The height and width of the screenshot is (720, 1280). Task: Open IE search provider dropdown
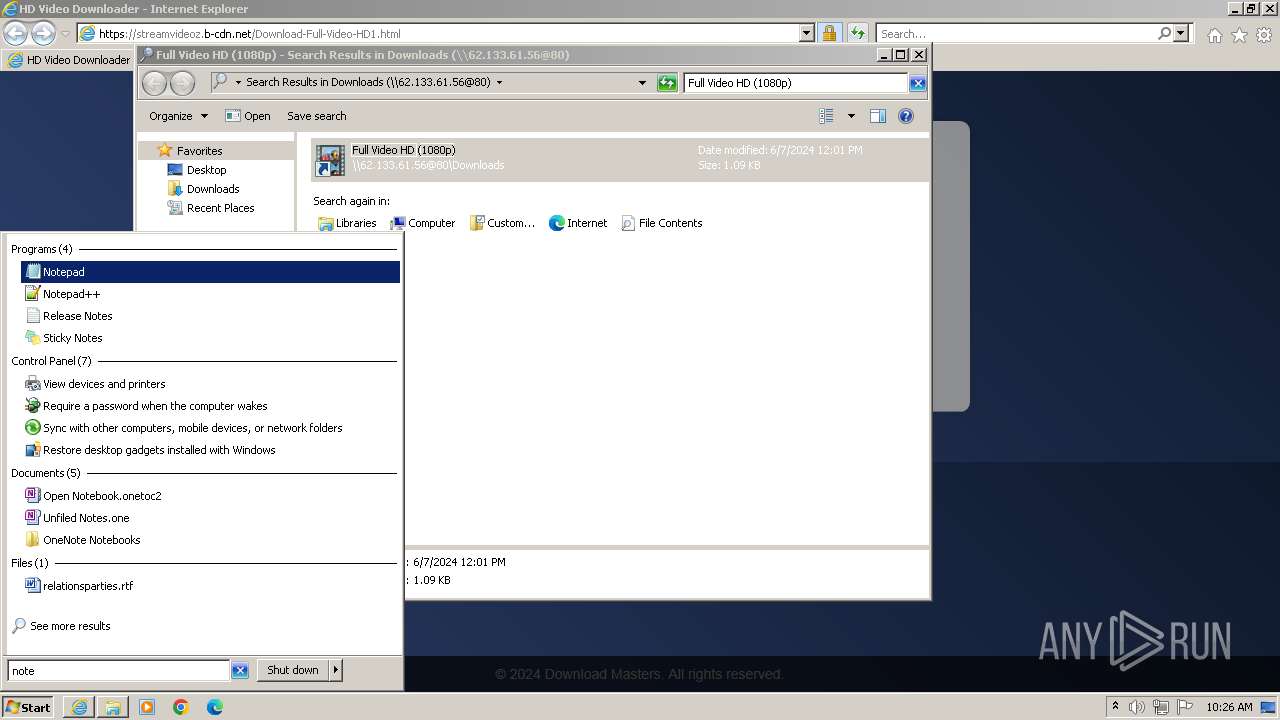pyautogui.click(x=1181, y=33)
